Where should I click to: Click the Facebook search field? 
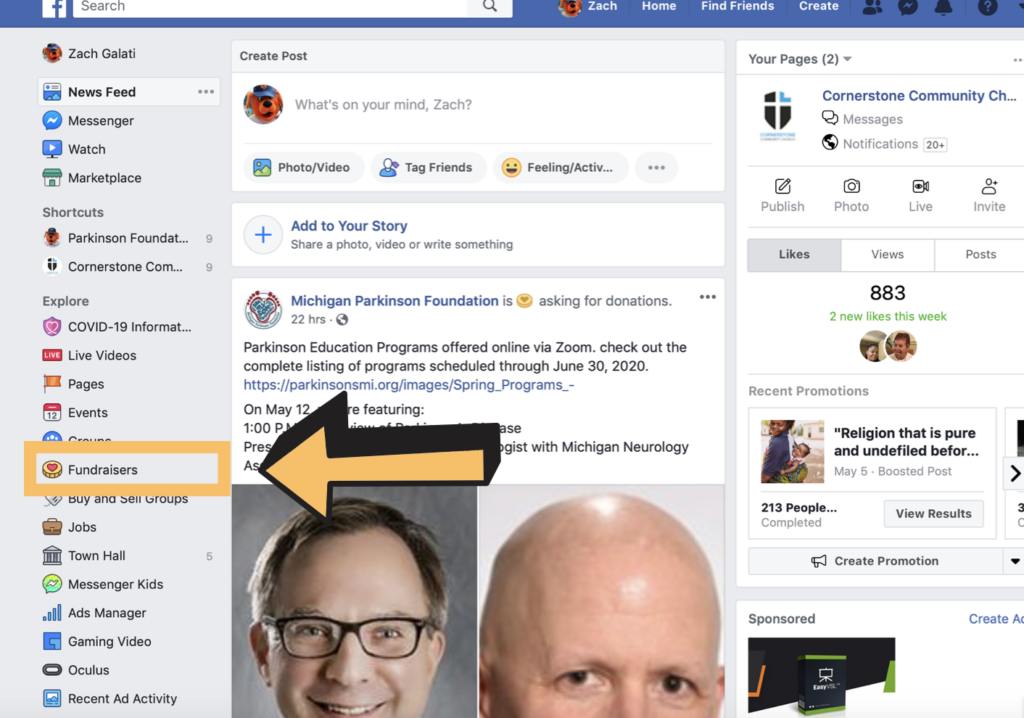[x=270, y=7]
